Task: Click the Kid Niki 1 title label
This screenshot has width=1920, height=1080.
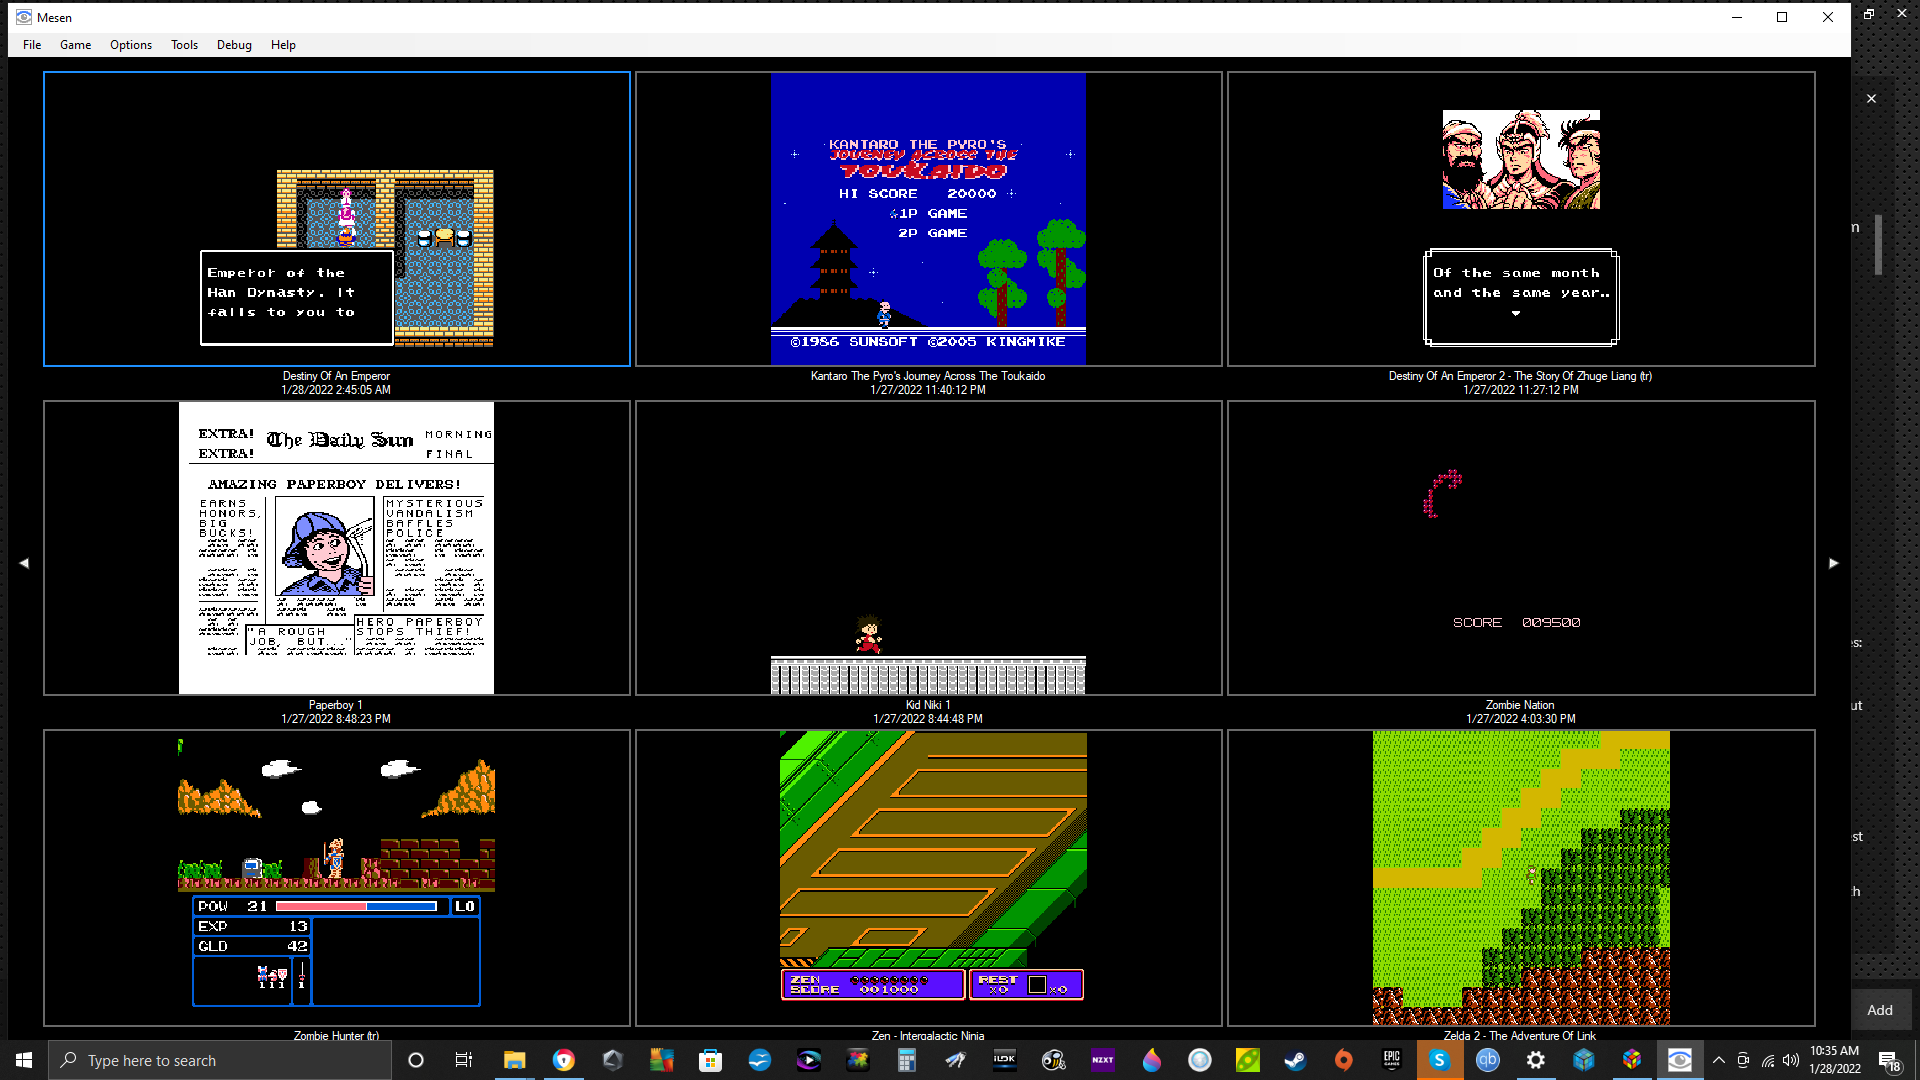Action: pos(928,705)
